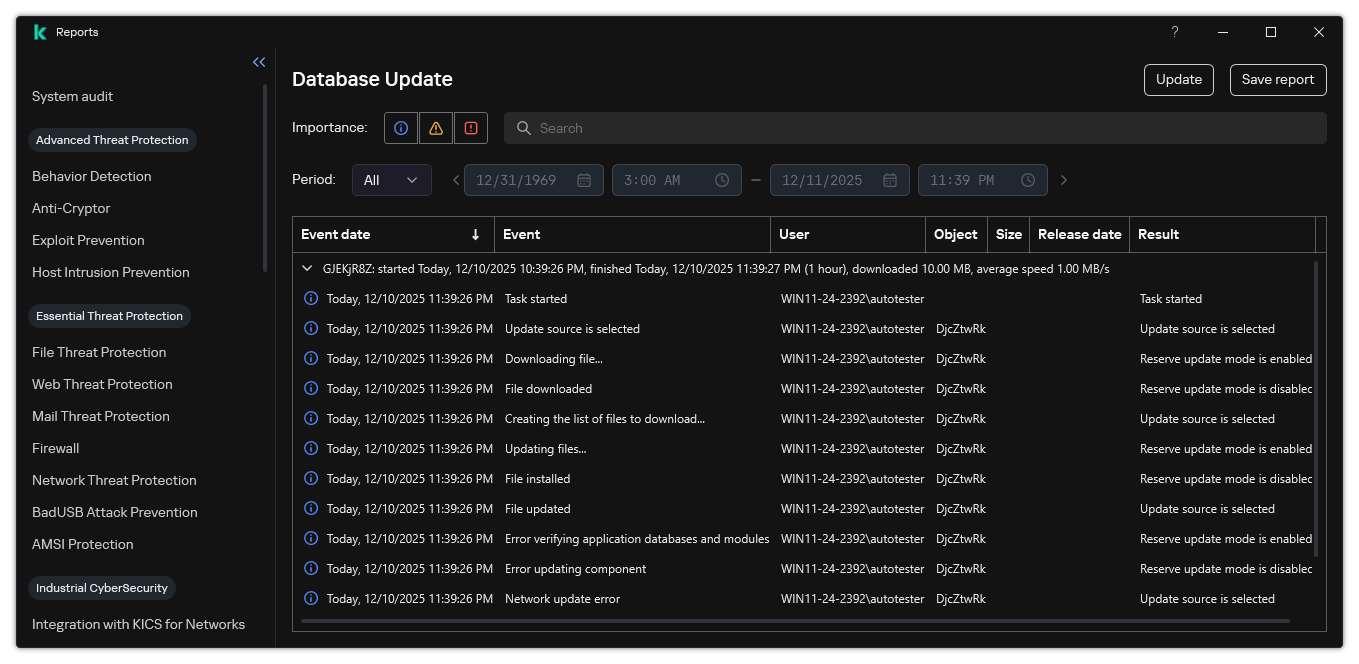
Task: Open the start date calendar picker
Action: pyautogui.click(x=583, y=180)
